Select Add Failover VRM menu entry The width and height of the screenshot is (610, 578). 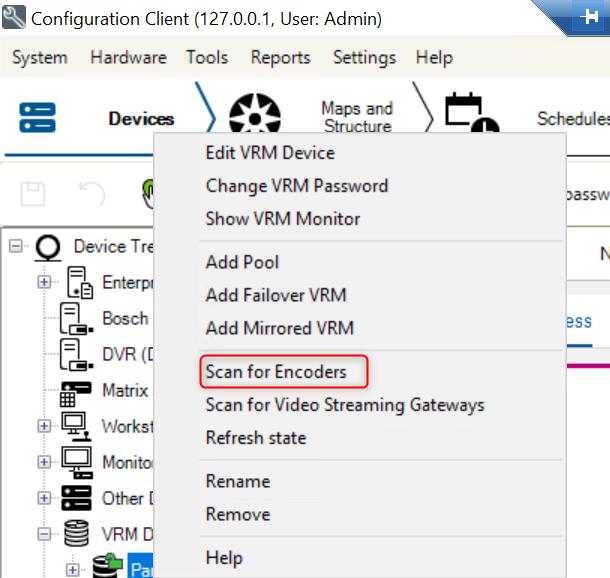point(276,295)
